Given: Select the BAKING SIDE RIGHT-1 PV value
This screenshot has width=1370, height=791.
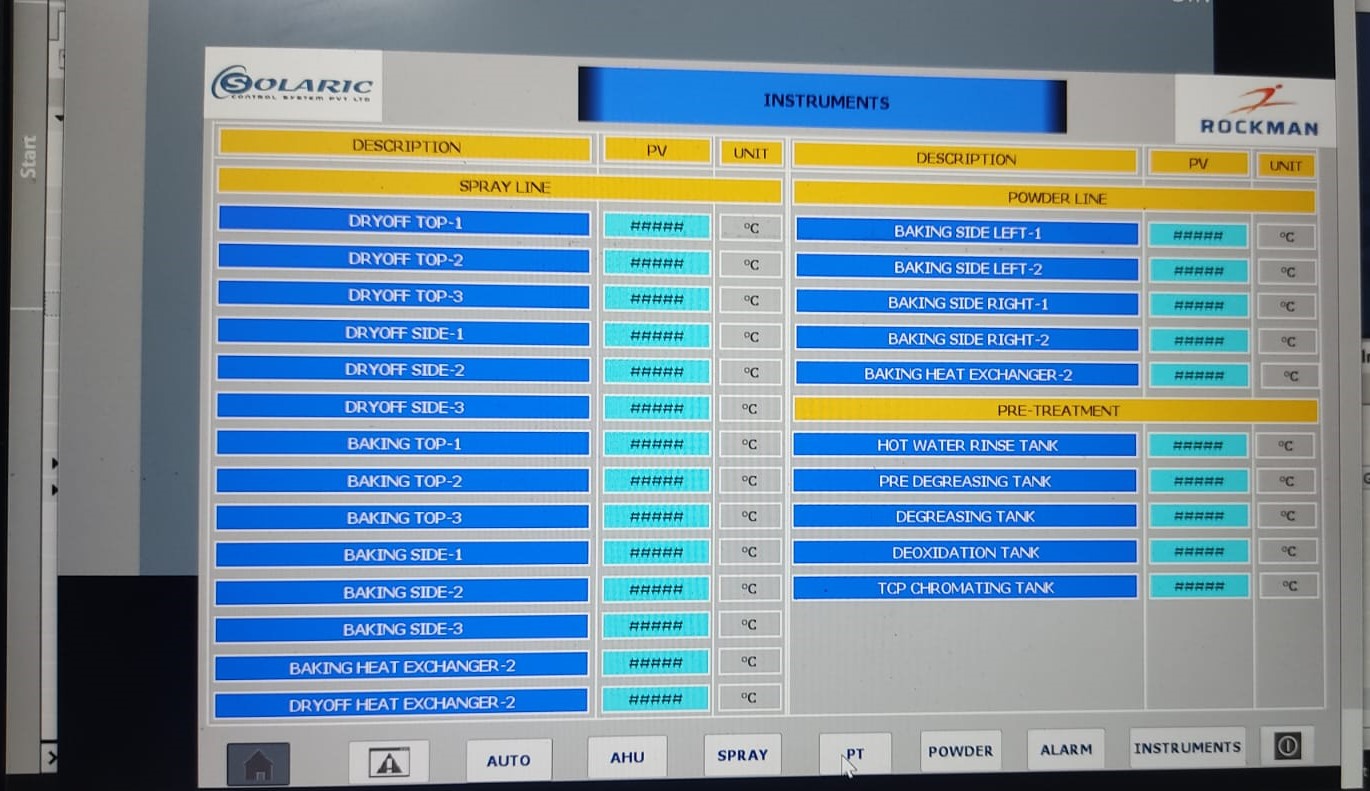Looking at the screenshot, I should point(1199,305).
